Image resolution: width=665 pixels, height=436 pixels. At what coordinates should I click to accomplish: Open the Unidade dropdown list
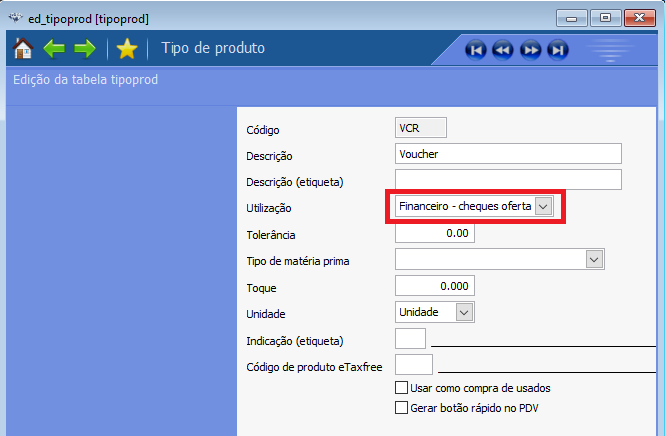pyautogui.click(x=463, y=312)
